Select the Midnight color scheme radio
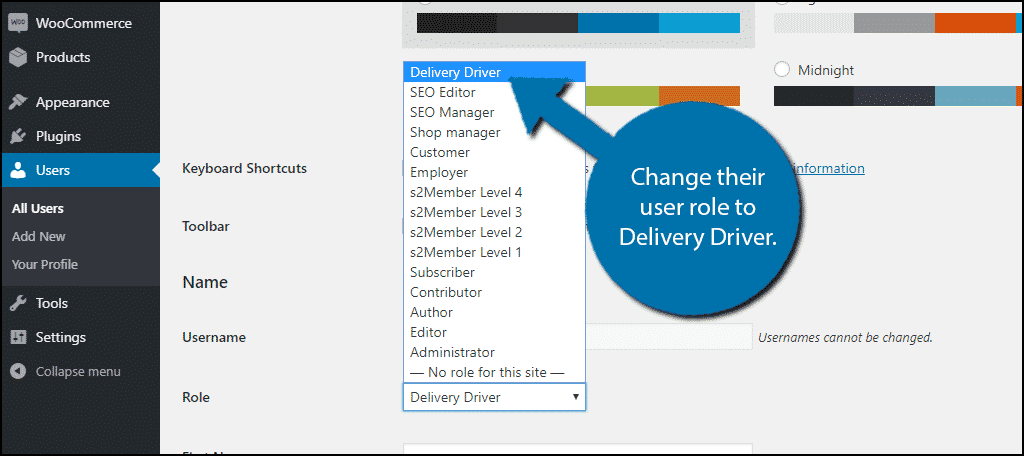This screenshot has height=456, width=1024. click(782, 70)
